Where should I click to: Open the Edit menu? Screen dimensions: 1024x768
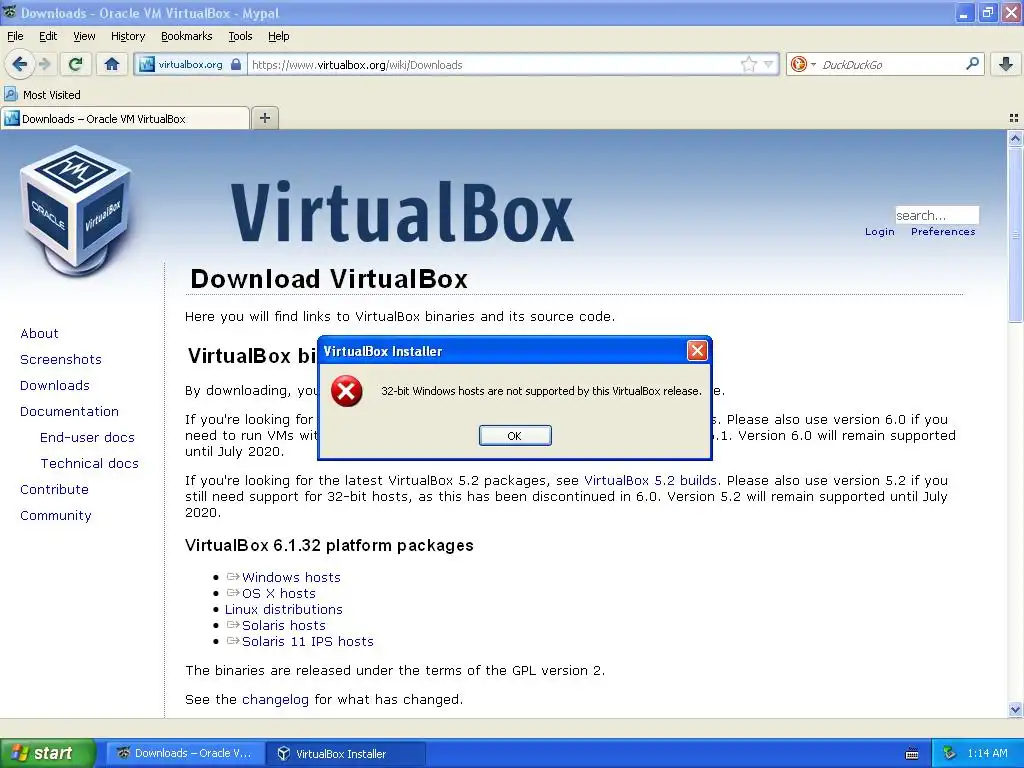point(48,36)
